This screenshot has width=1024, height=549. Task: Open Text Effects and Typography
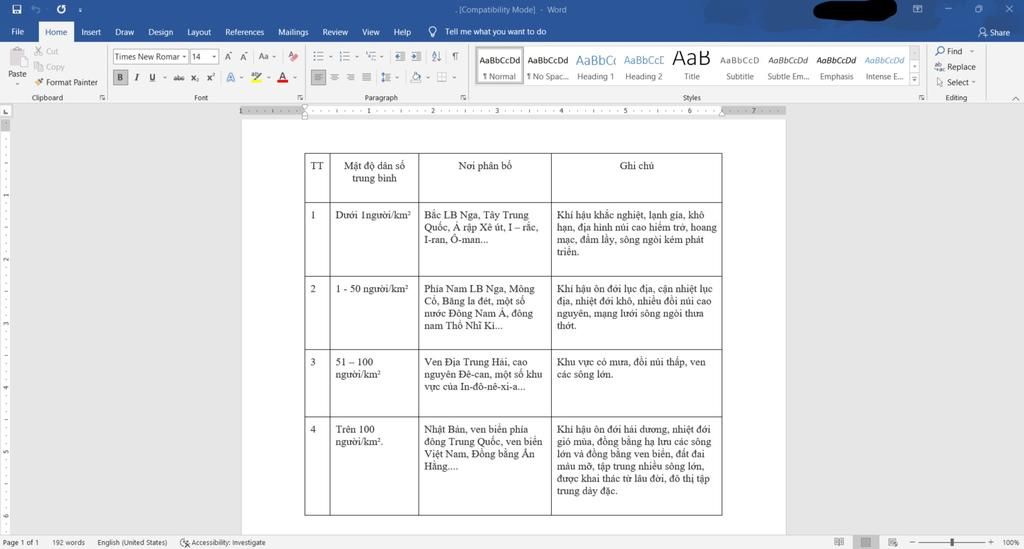click(231, 78)
